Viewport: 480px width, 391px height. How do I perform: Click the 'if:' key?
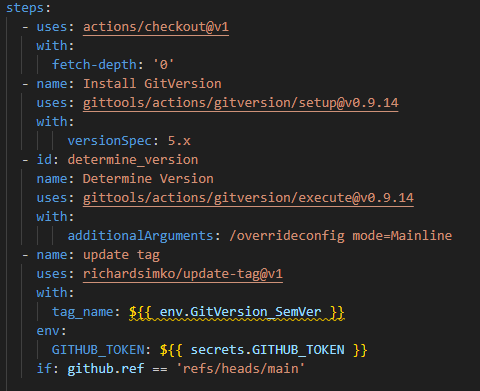pyautogui.click(x=48, y=369)
